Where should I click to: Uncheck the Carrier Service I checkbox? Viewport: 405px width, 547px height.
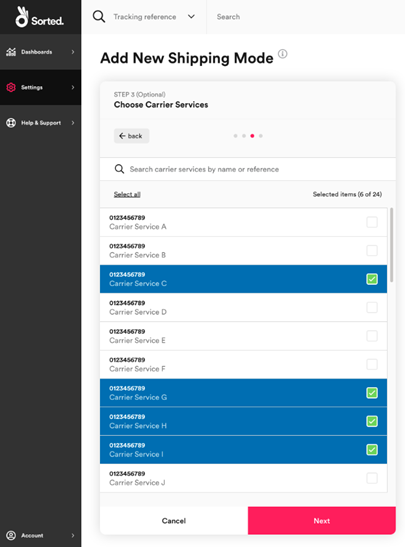[372, 450]
